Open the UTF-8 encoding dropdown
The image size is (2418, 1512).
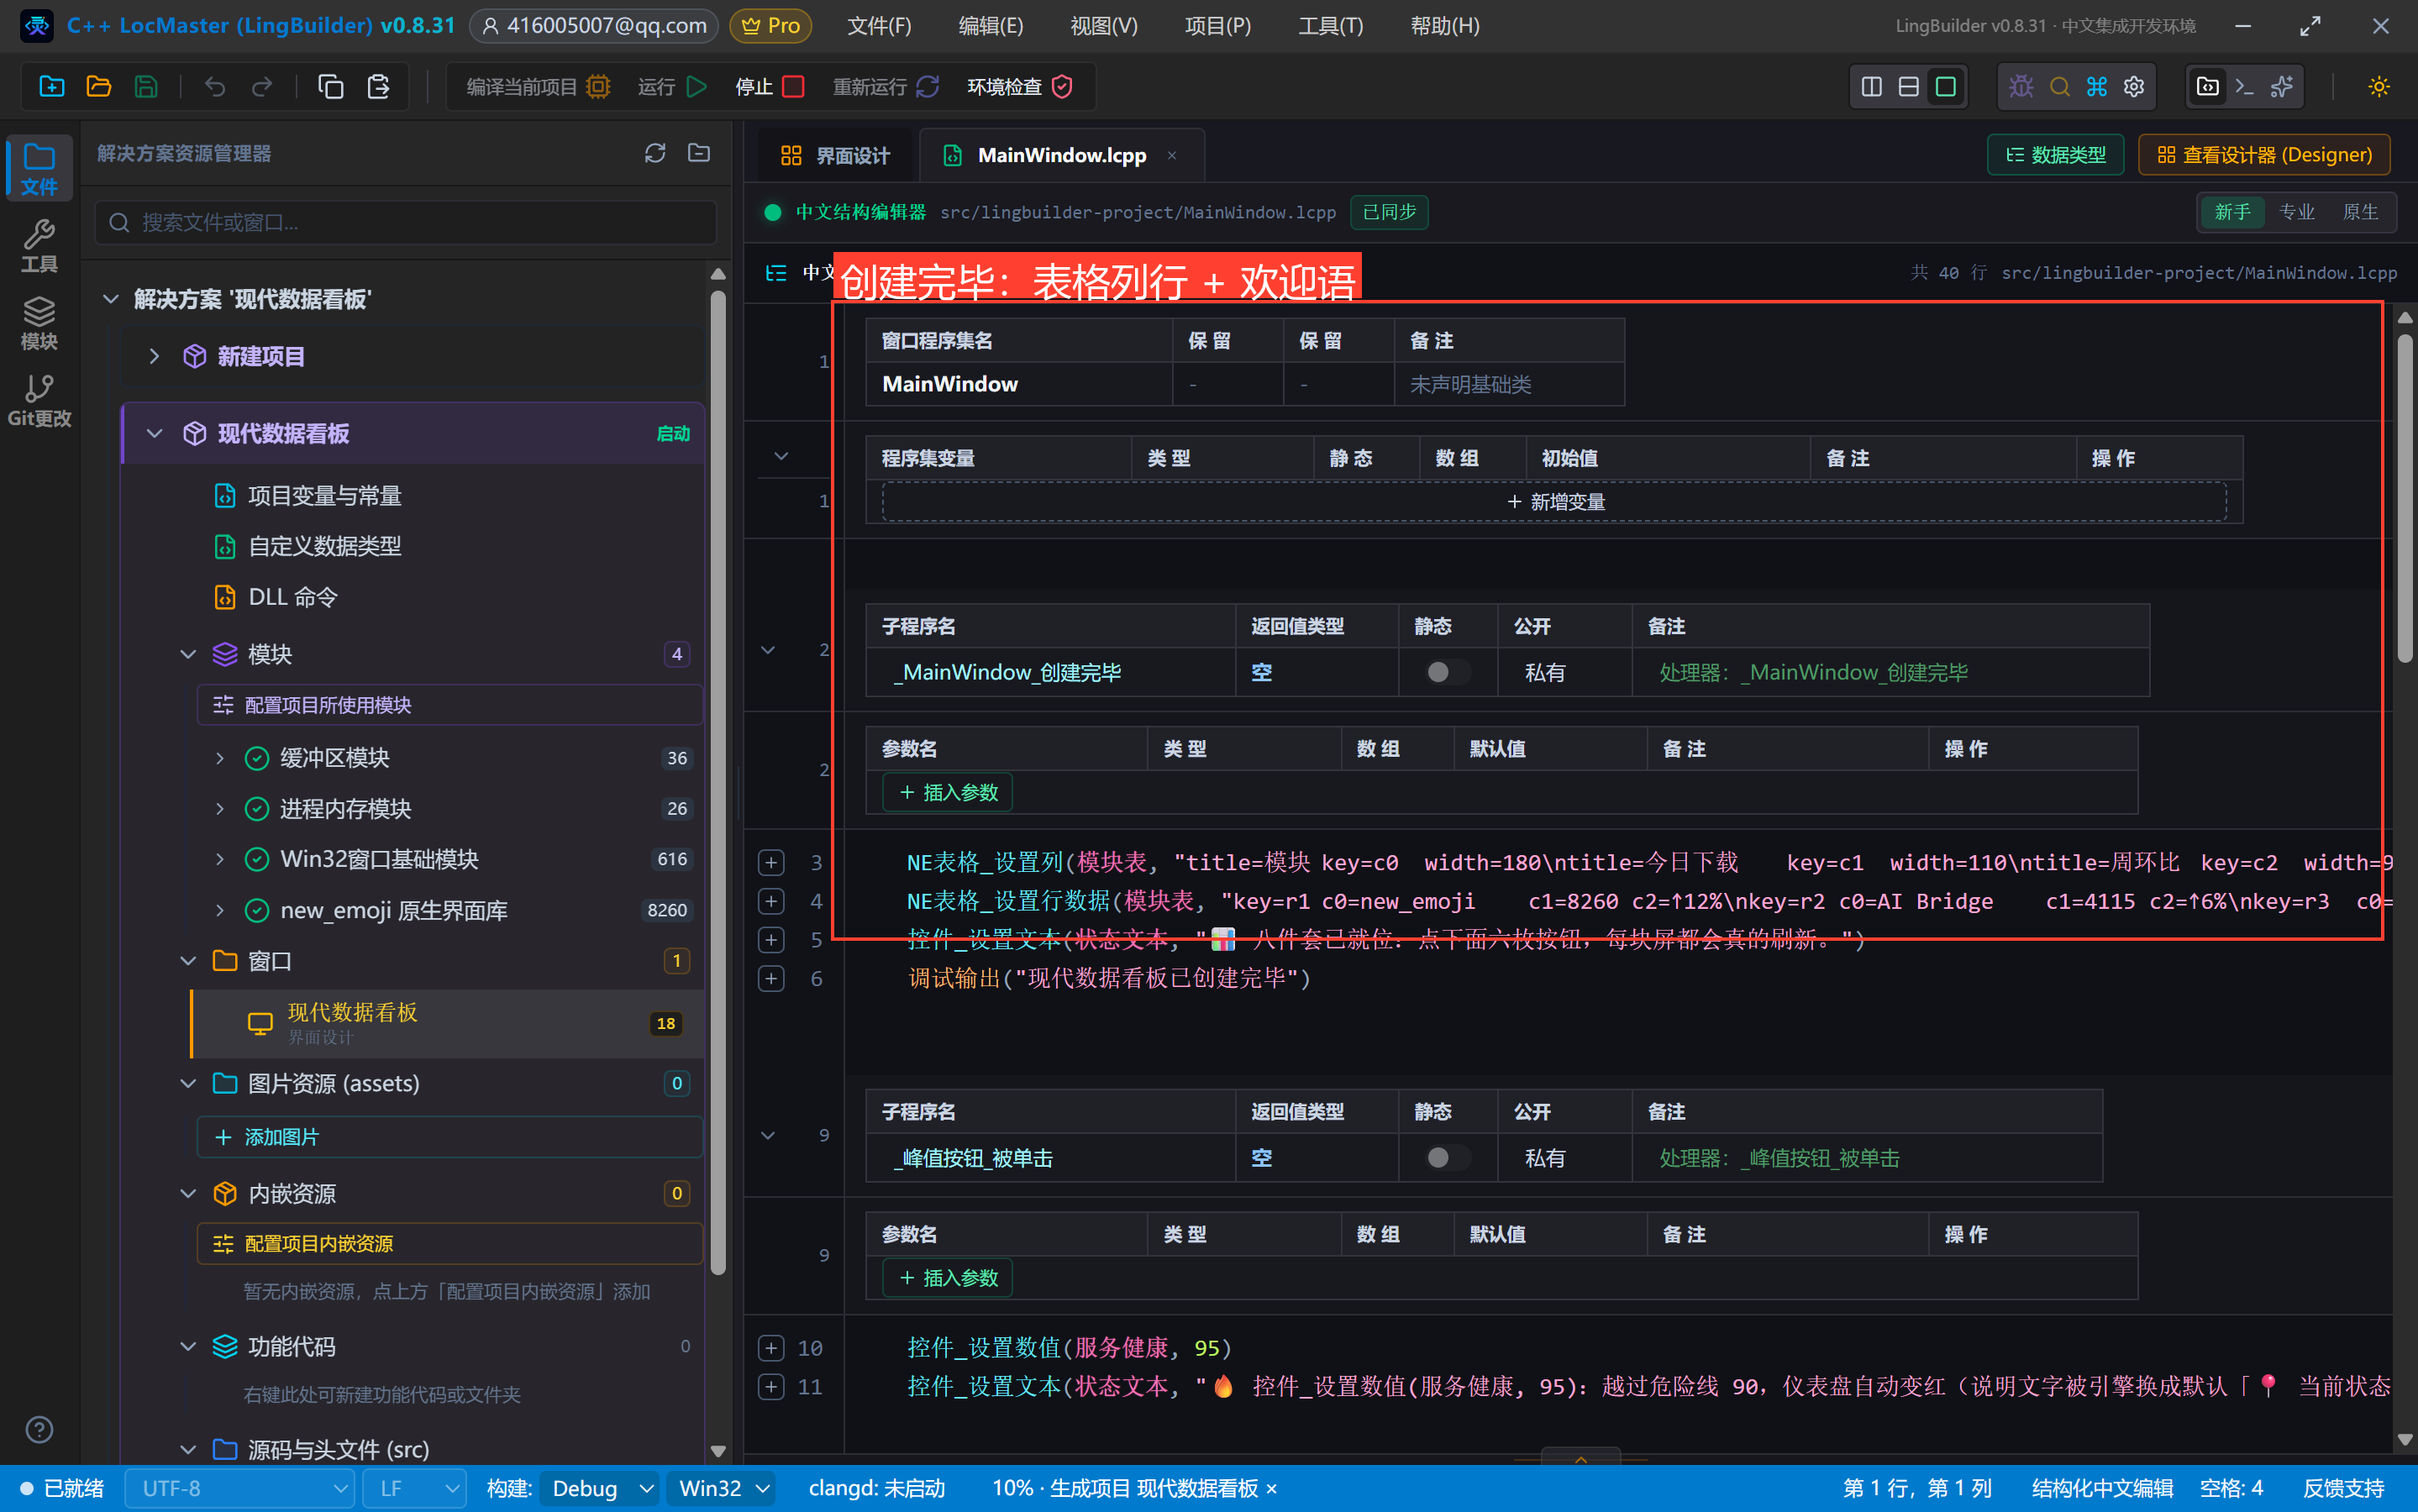[240, 1488]
